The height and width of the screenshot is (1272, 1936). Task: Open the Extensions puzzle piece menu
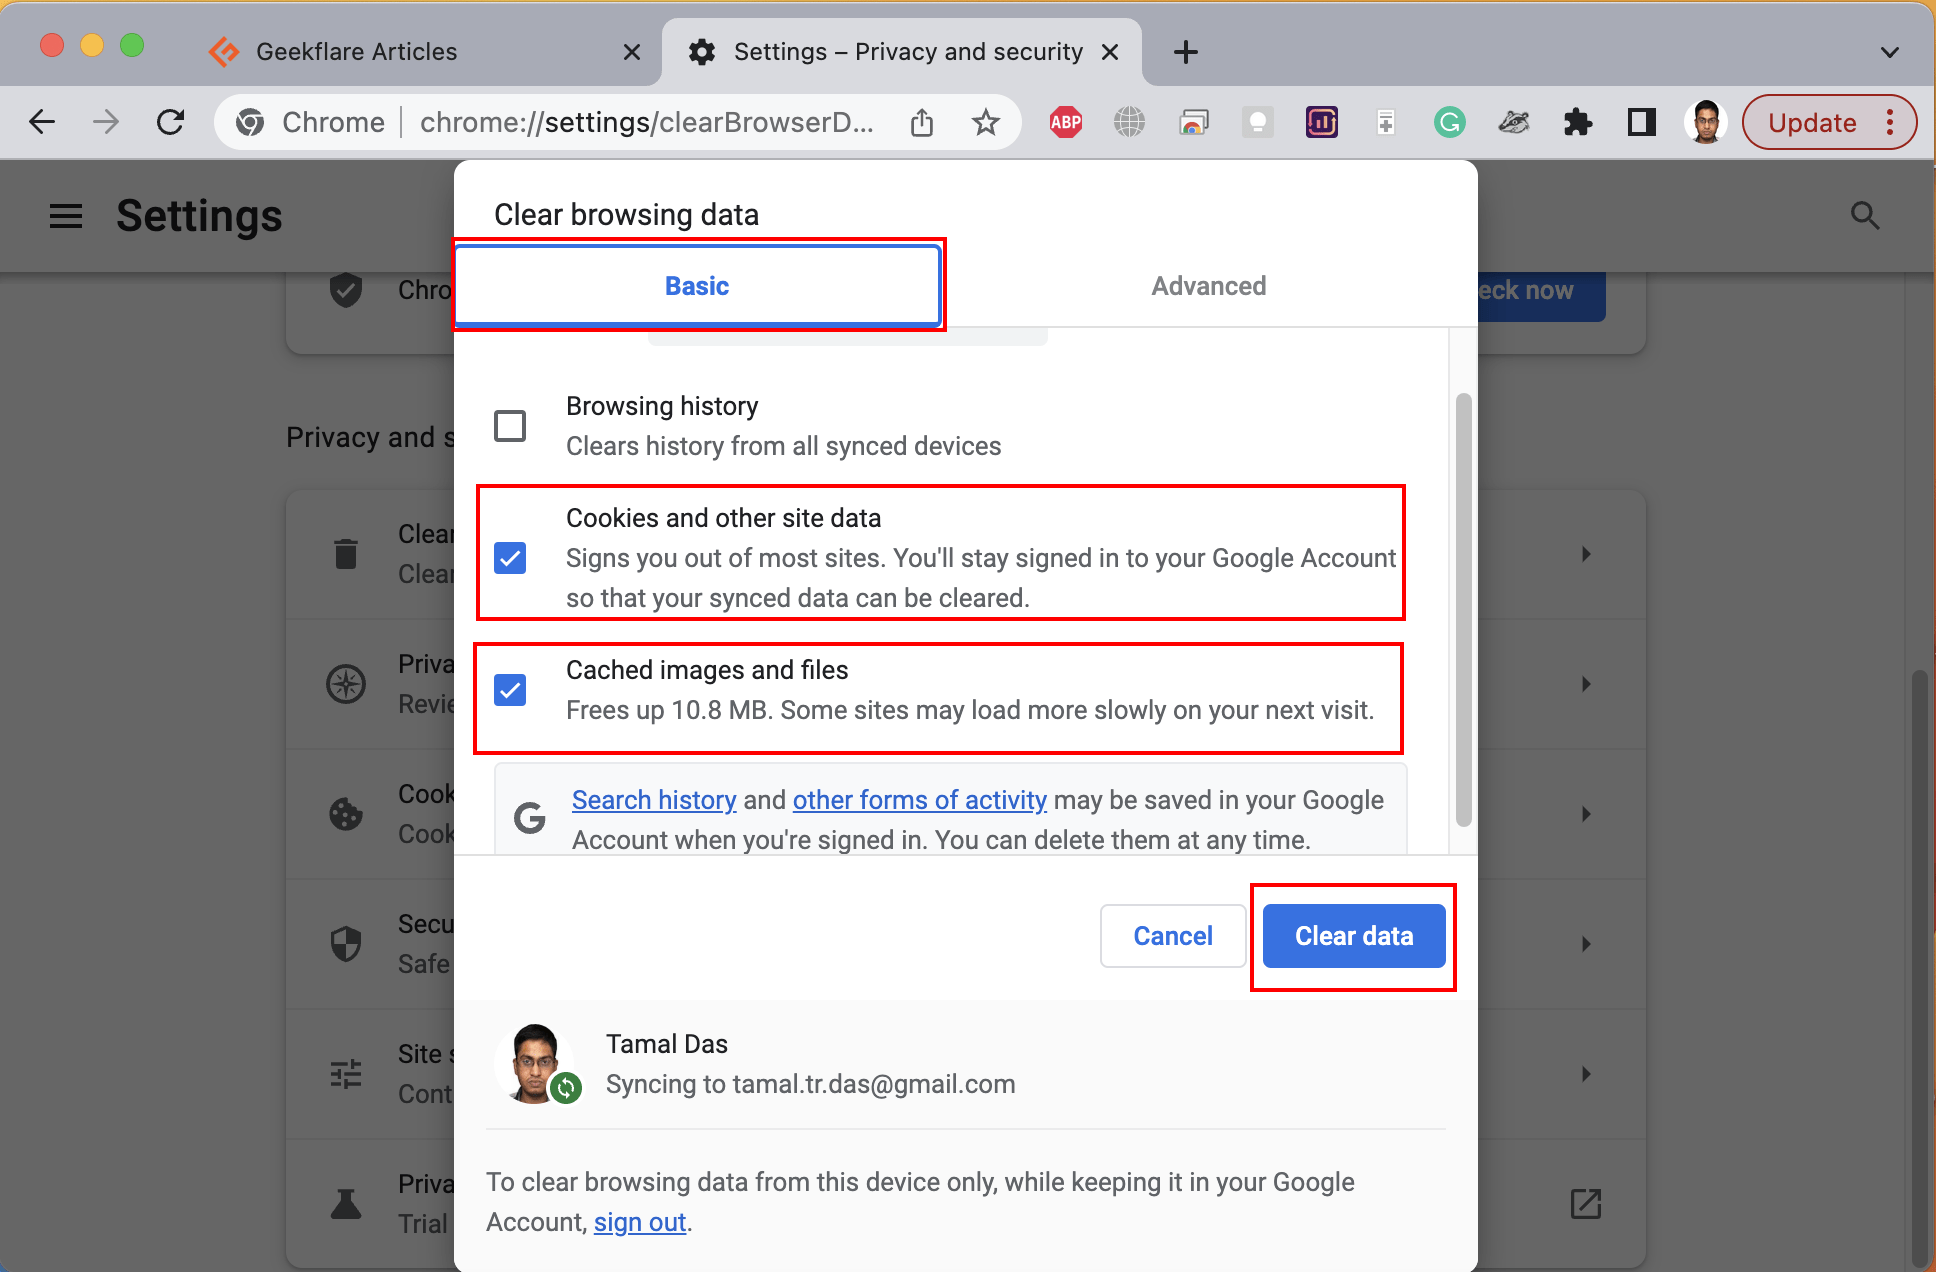point(1577,122)
